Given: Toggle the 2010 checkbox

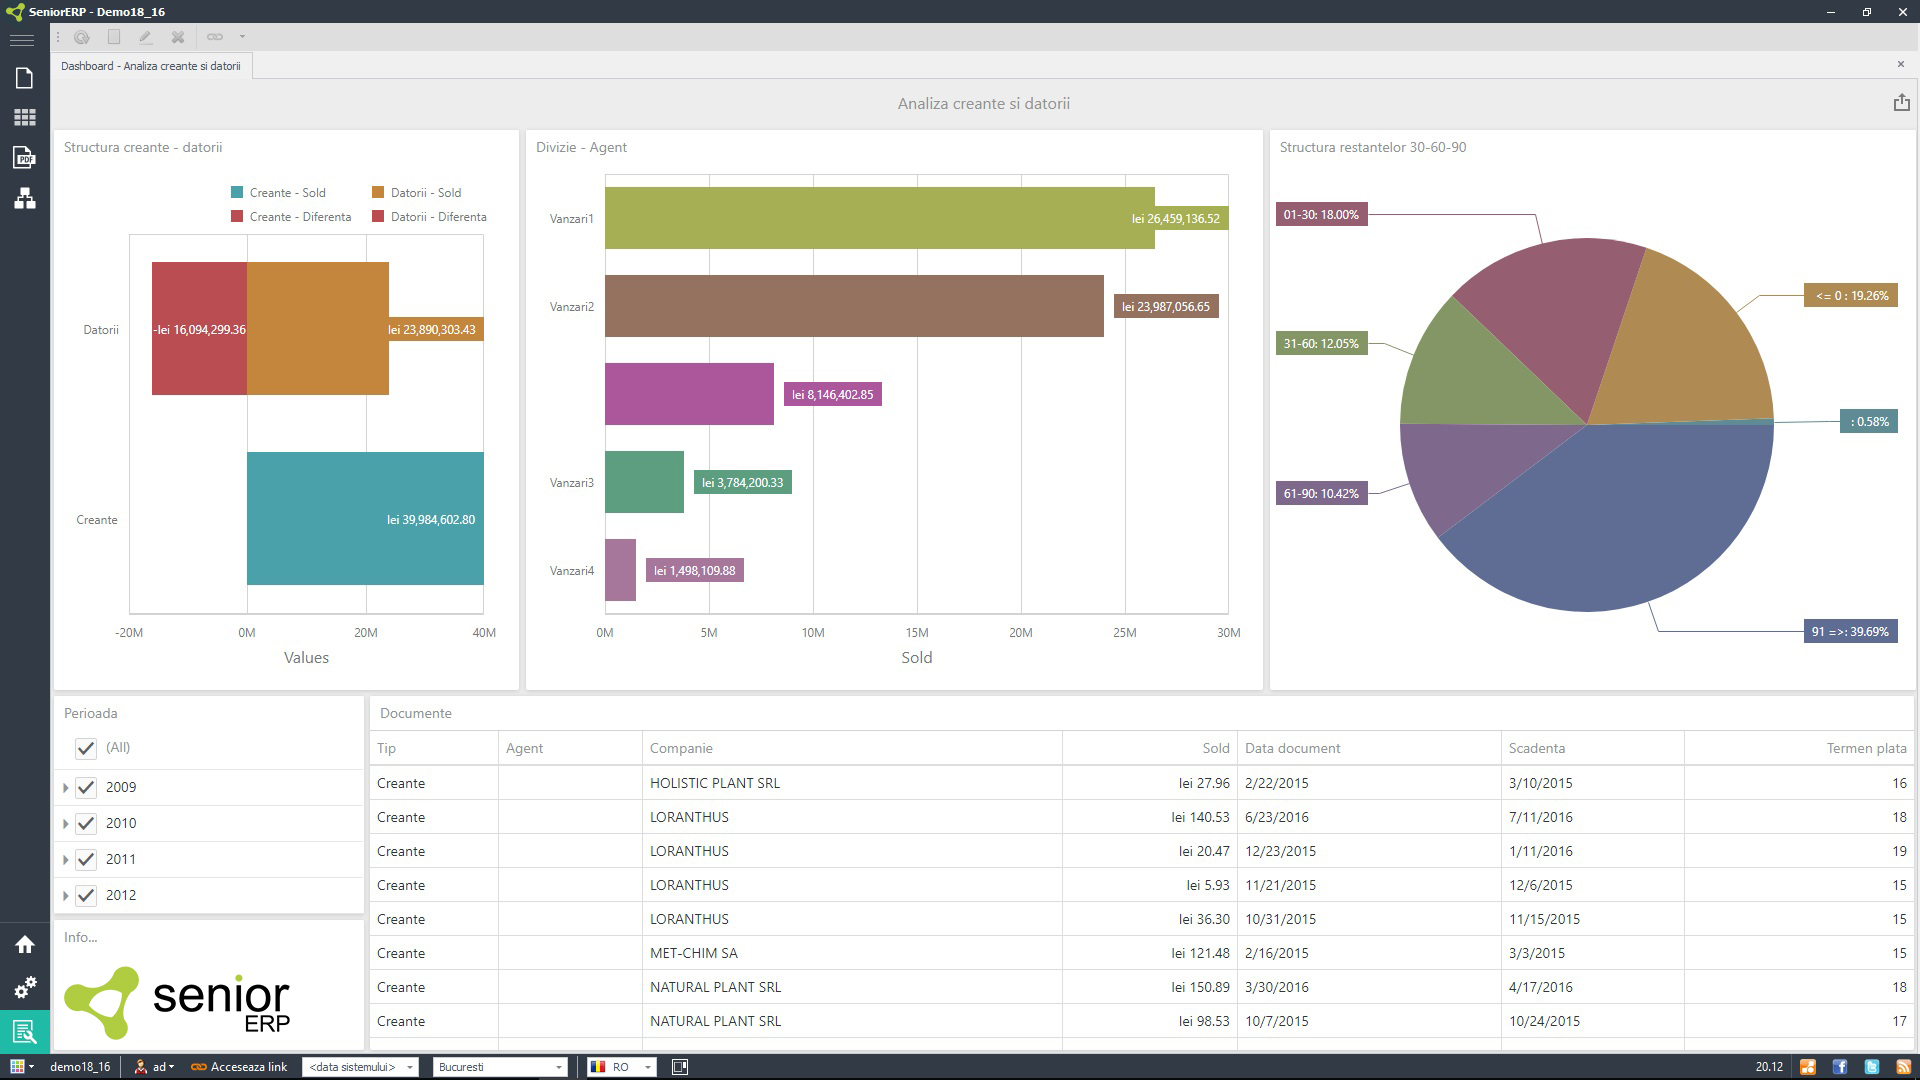Looking at the screenshot, I should coord(86,823).
